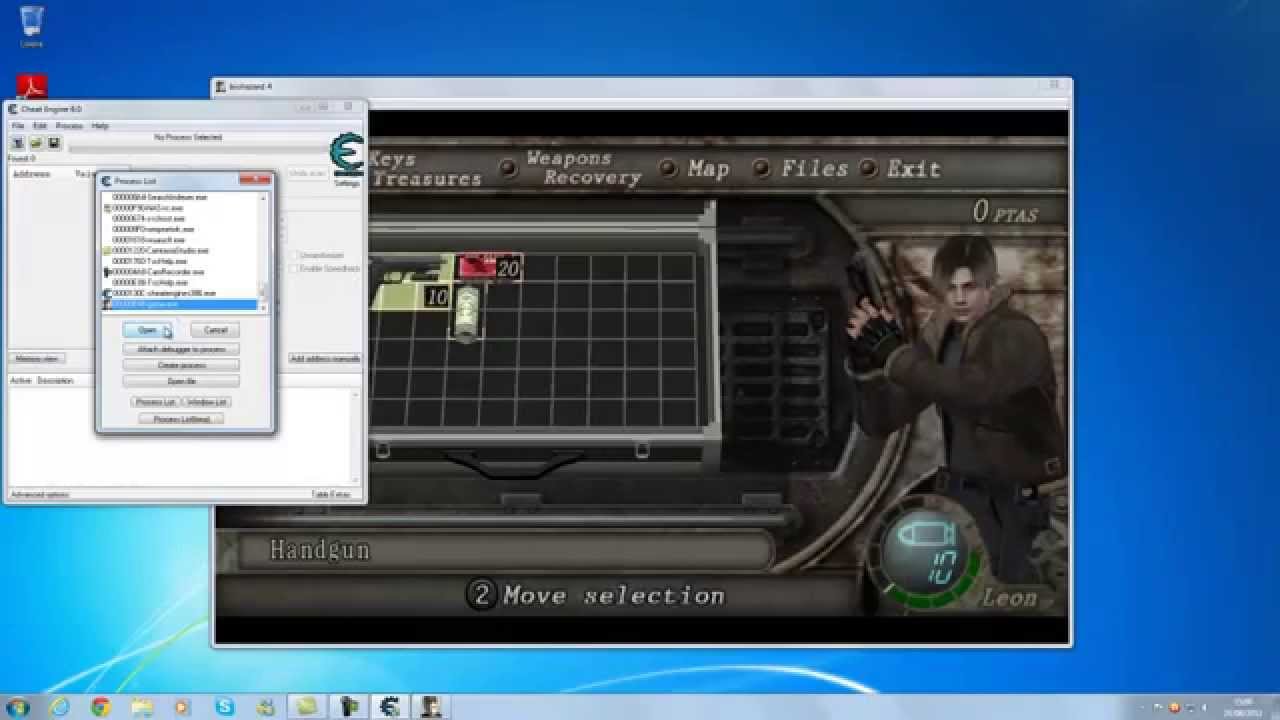1280x720 pixels.
Task: Launch Internet Explorer from taskbar
Action: tap(60, 707)
